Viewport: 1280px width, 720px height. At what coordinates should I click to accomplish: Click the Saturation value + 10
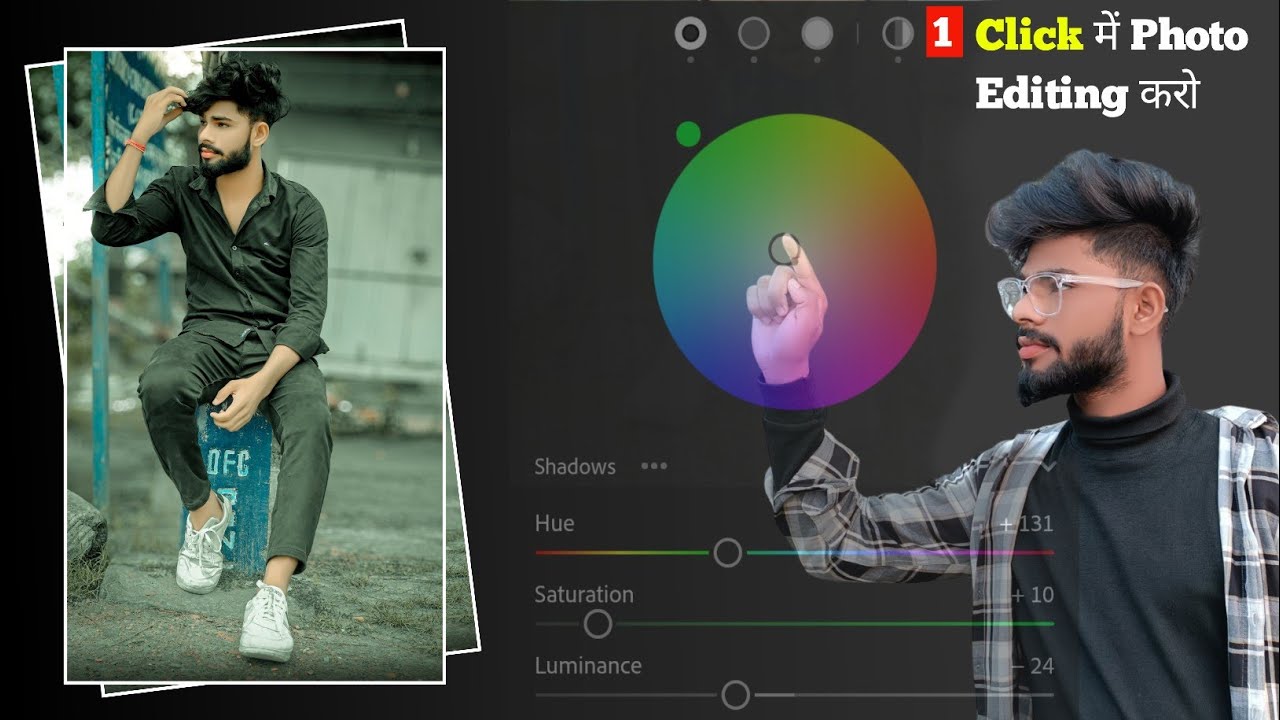(1032, 595)
